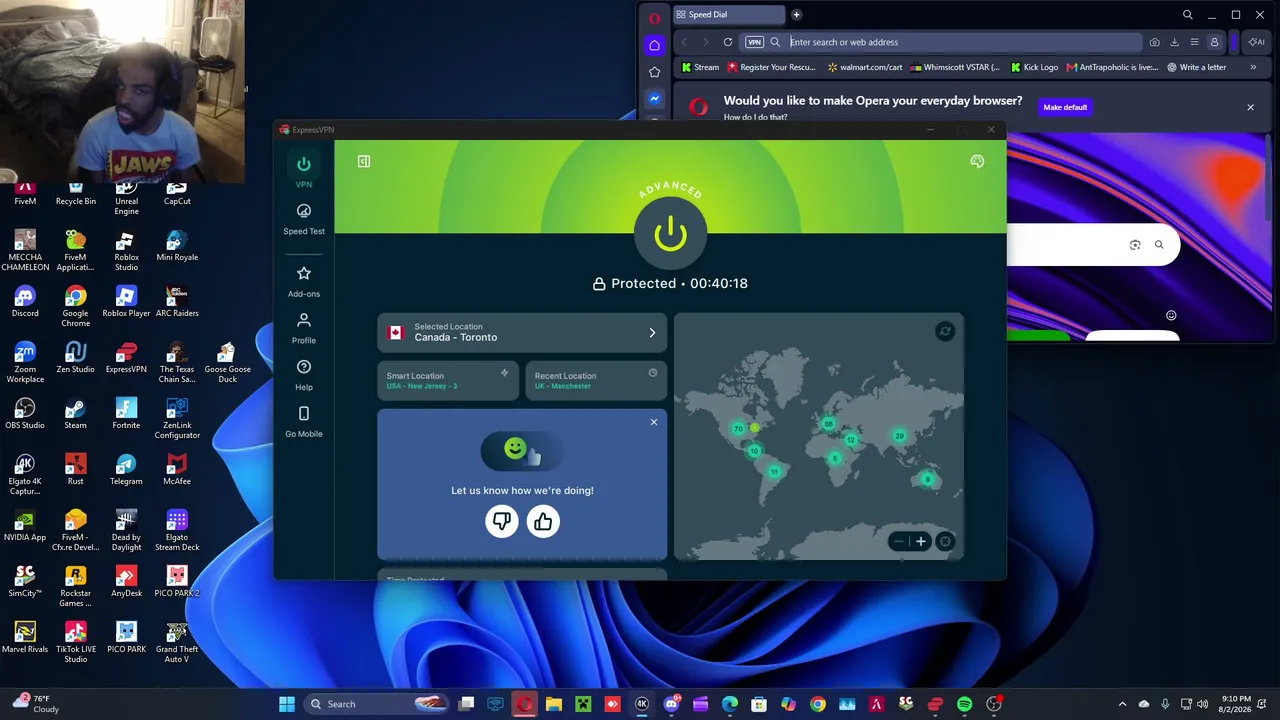The height and width of the screenshot is (720, 1280).
Task: Select the North America cluster marked 70
Action: click(739, 429)
